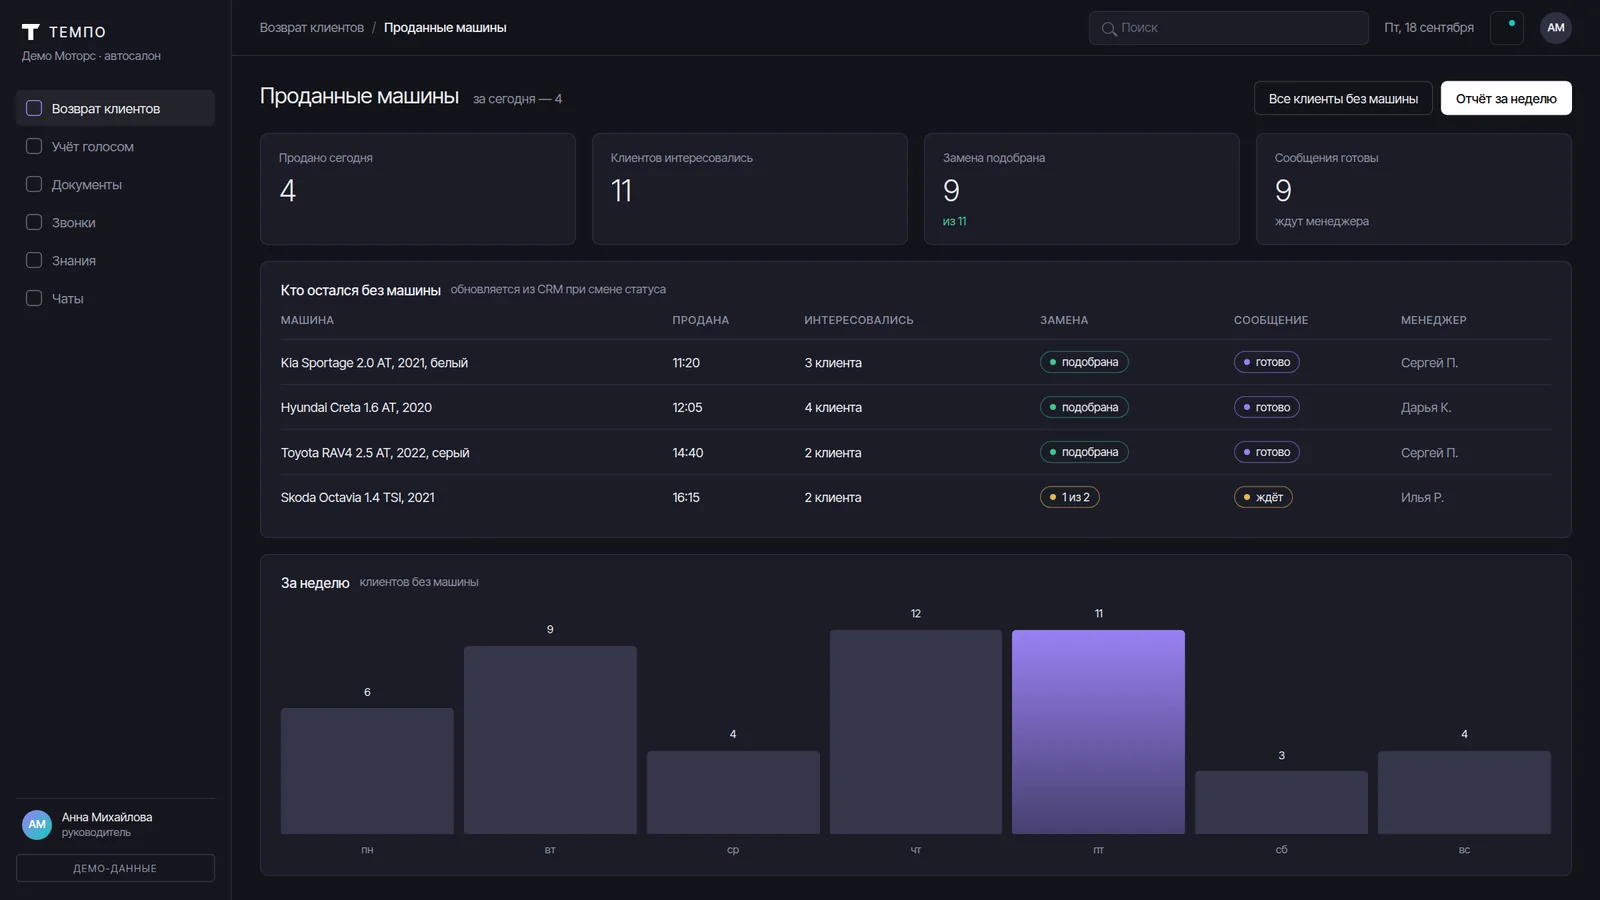The width and height of the screenshot is (1600, 900).
Task: Open notifications via the green-dot button
Action: pos(1507,28)
